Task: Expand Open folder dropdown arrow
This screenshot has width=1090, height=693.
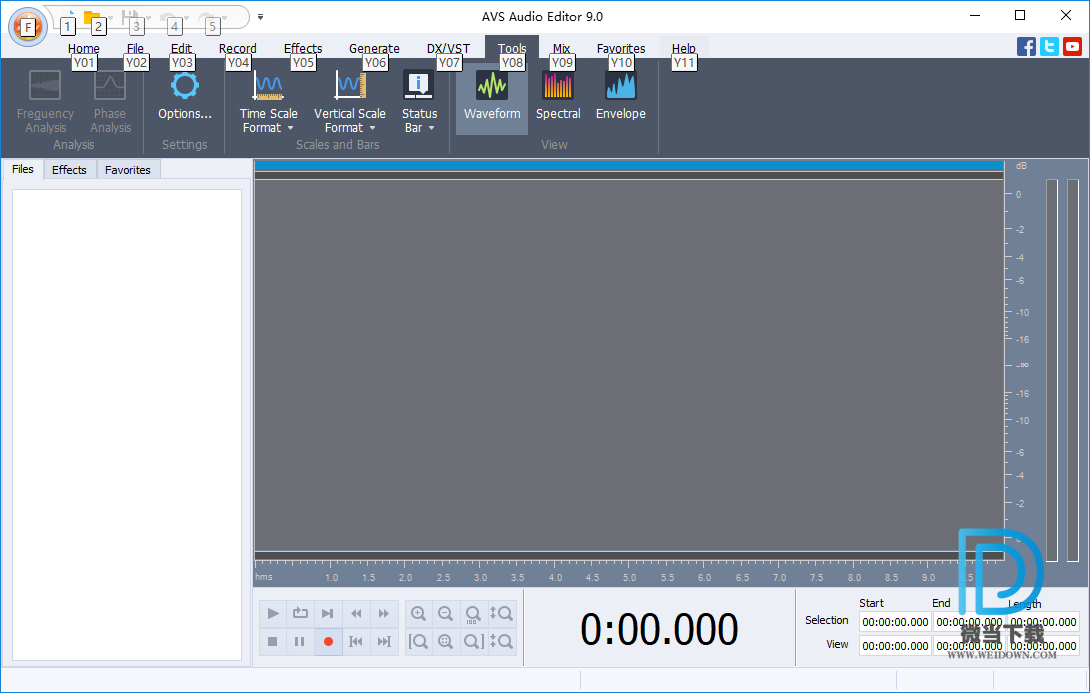Action: pyautogui.click(x=111, y=17)
